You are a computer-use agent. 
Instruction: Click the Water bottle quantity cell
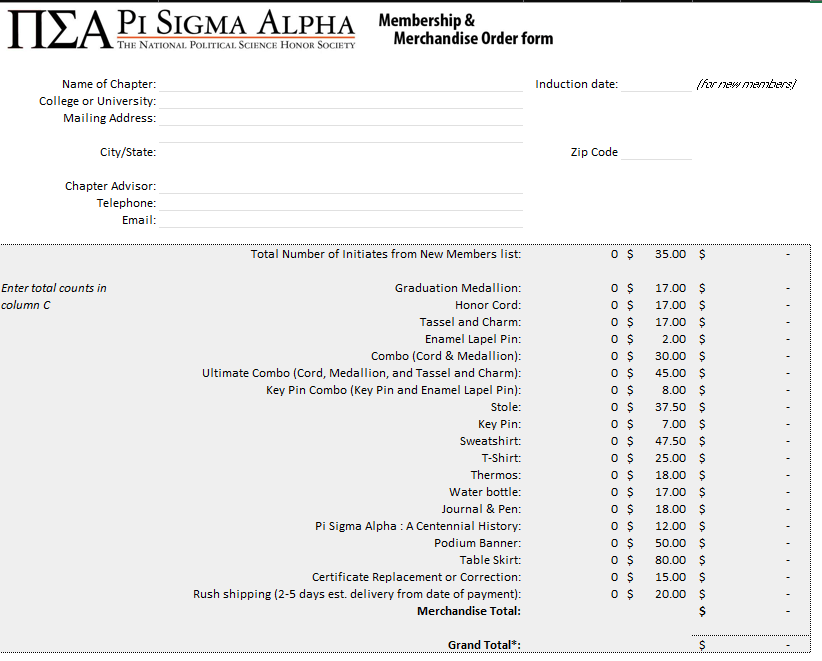tap(572, 492)
